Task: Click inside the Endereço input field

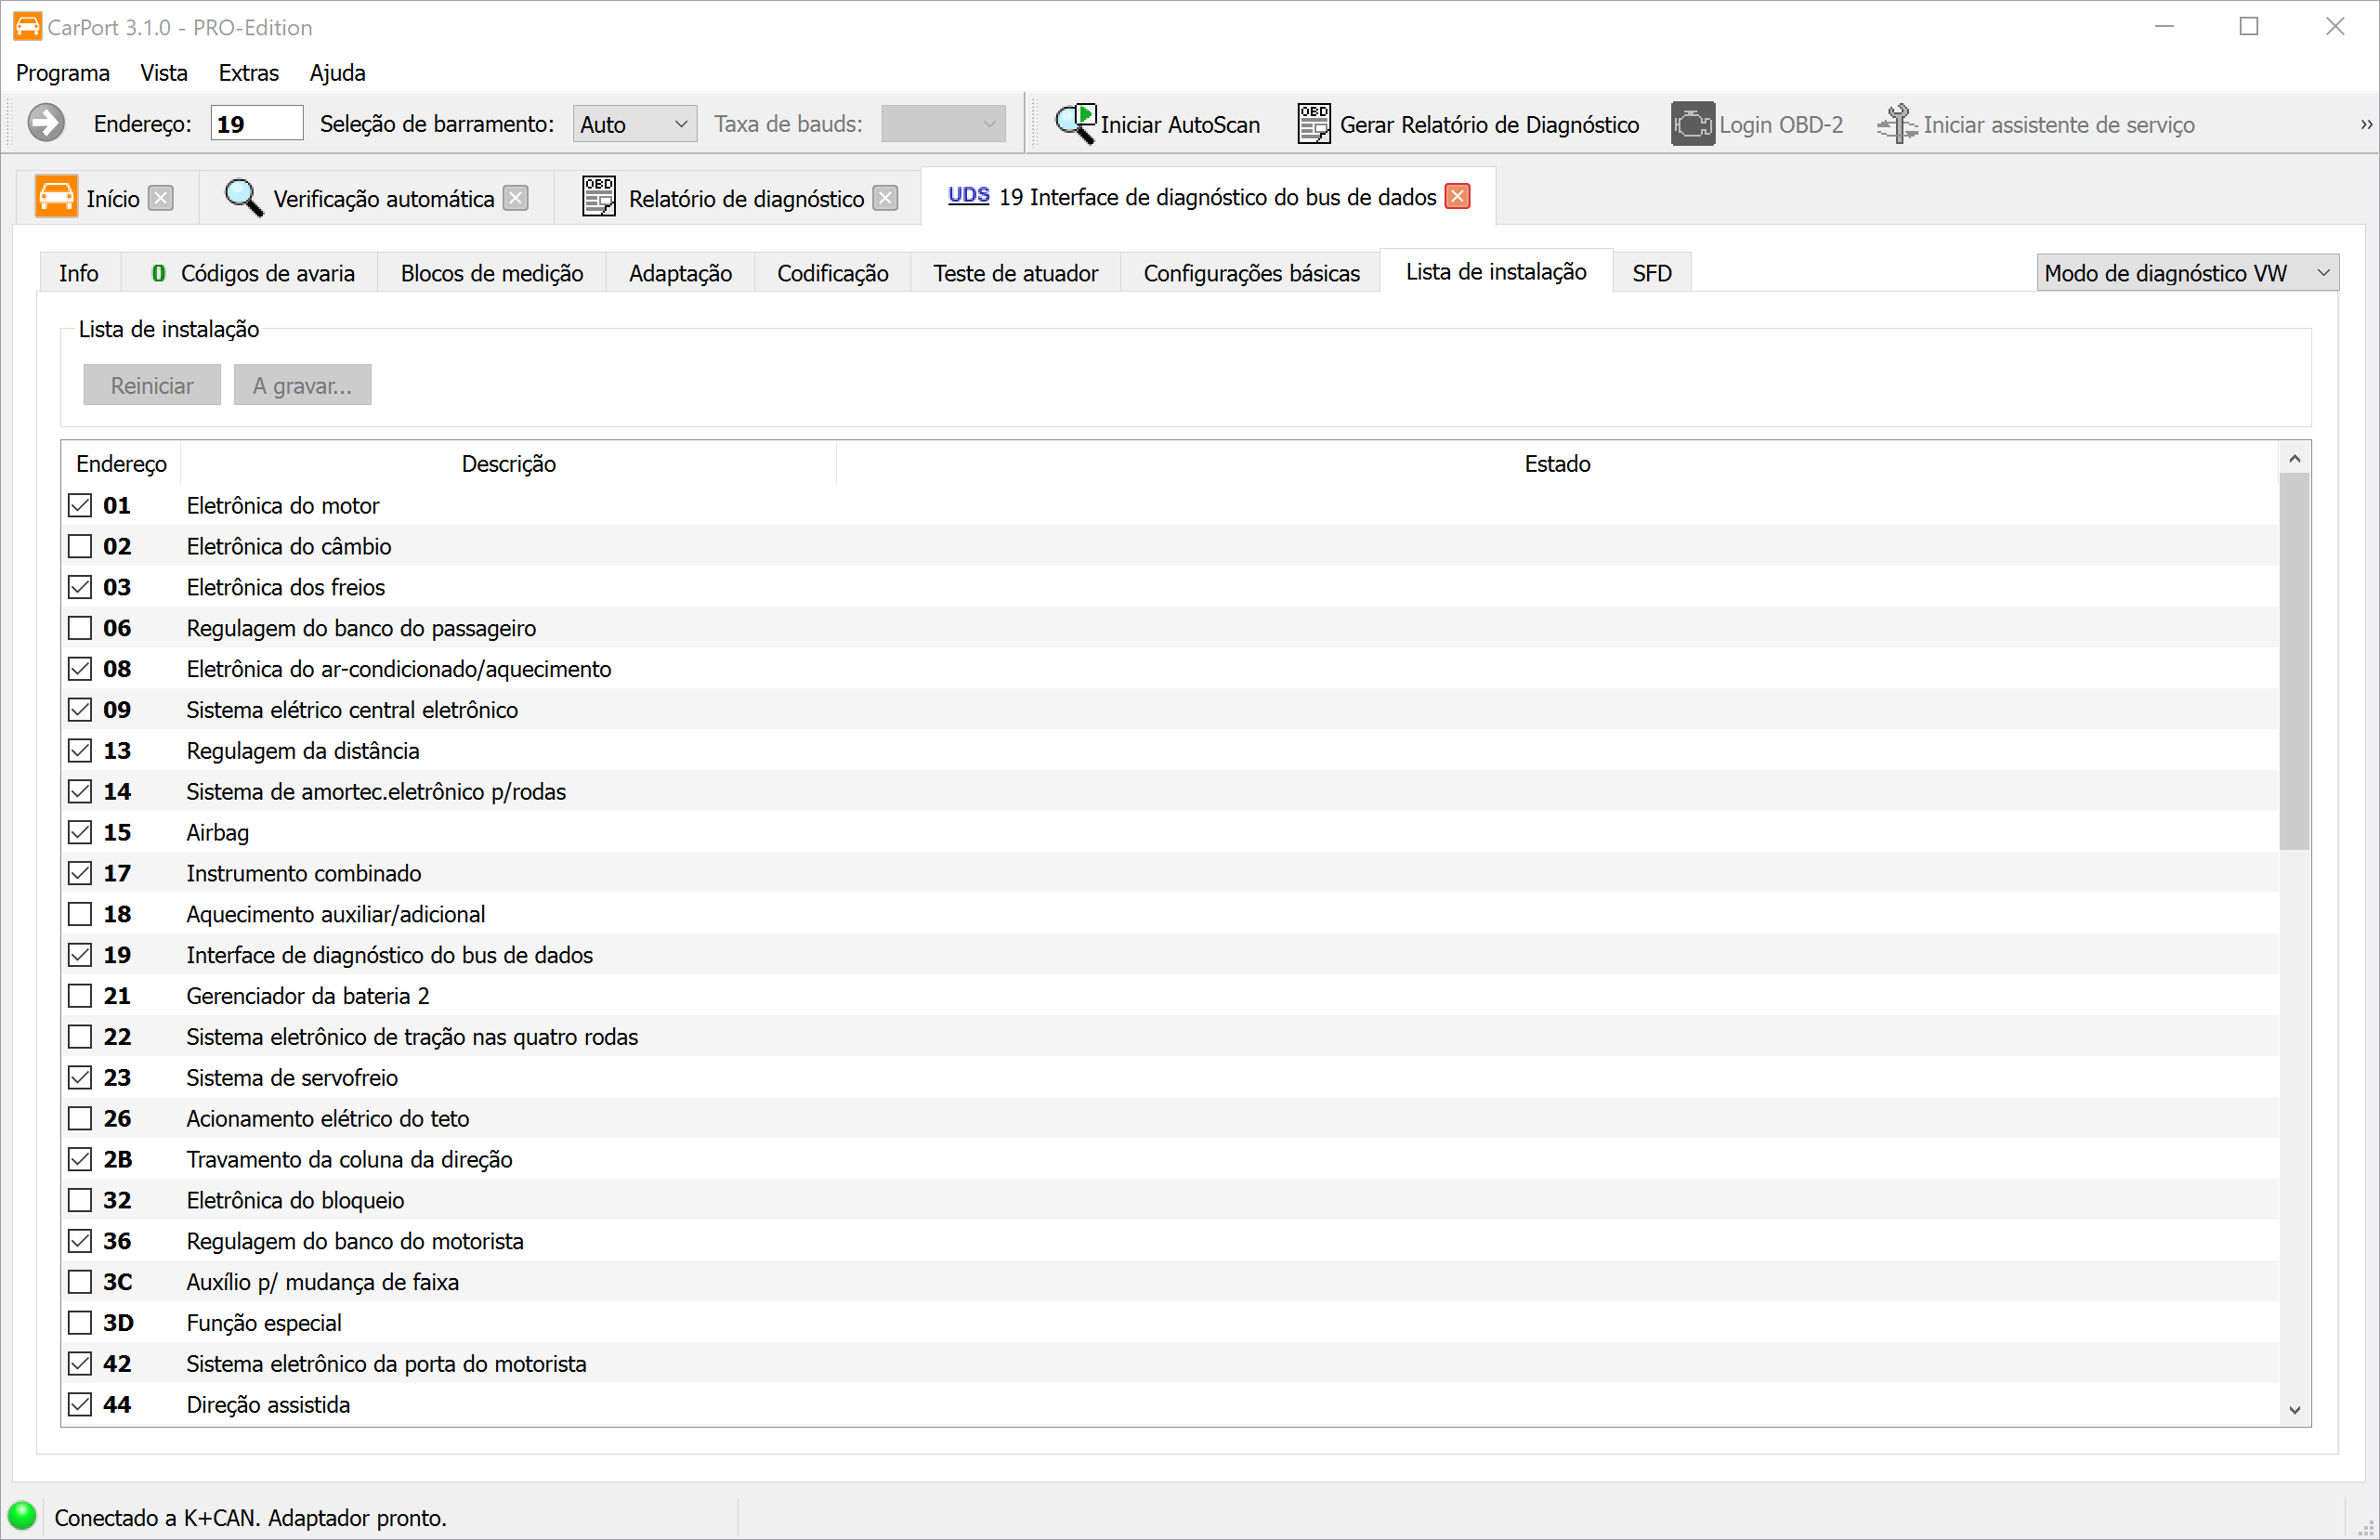Action: tap(256, 122)
